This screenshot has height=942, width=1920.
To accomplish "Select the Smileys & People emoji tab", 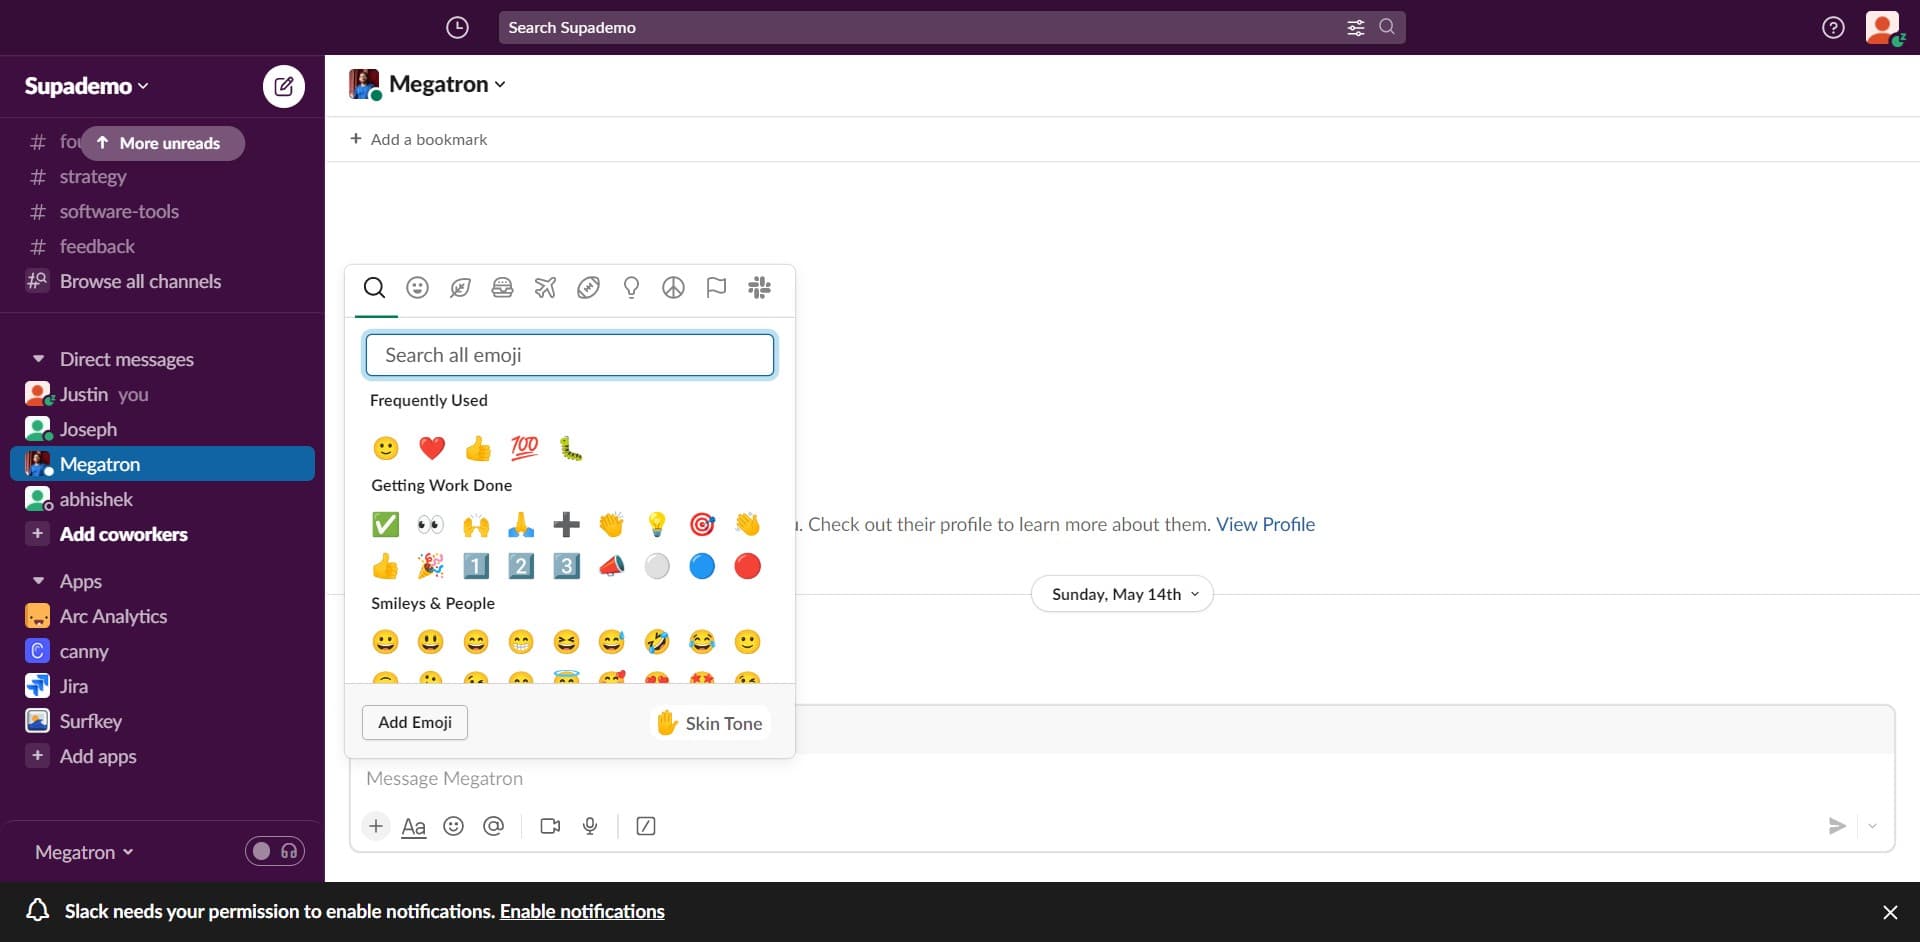I will 417,288.
